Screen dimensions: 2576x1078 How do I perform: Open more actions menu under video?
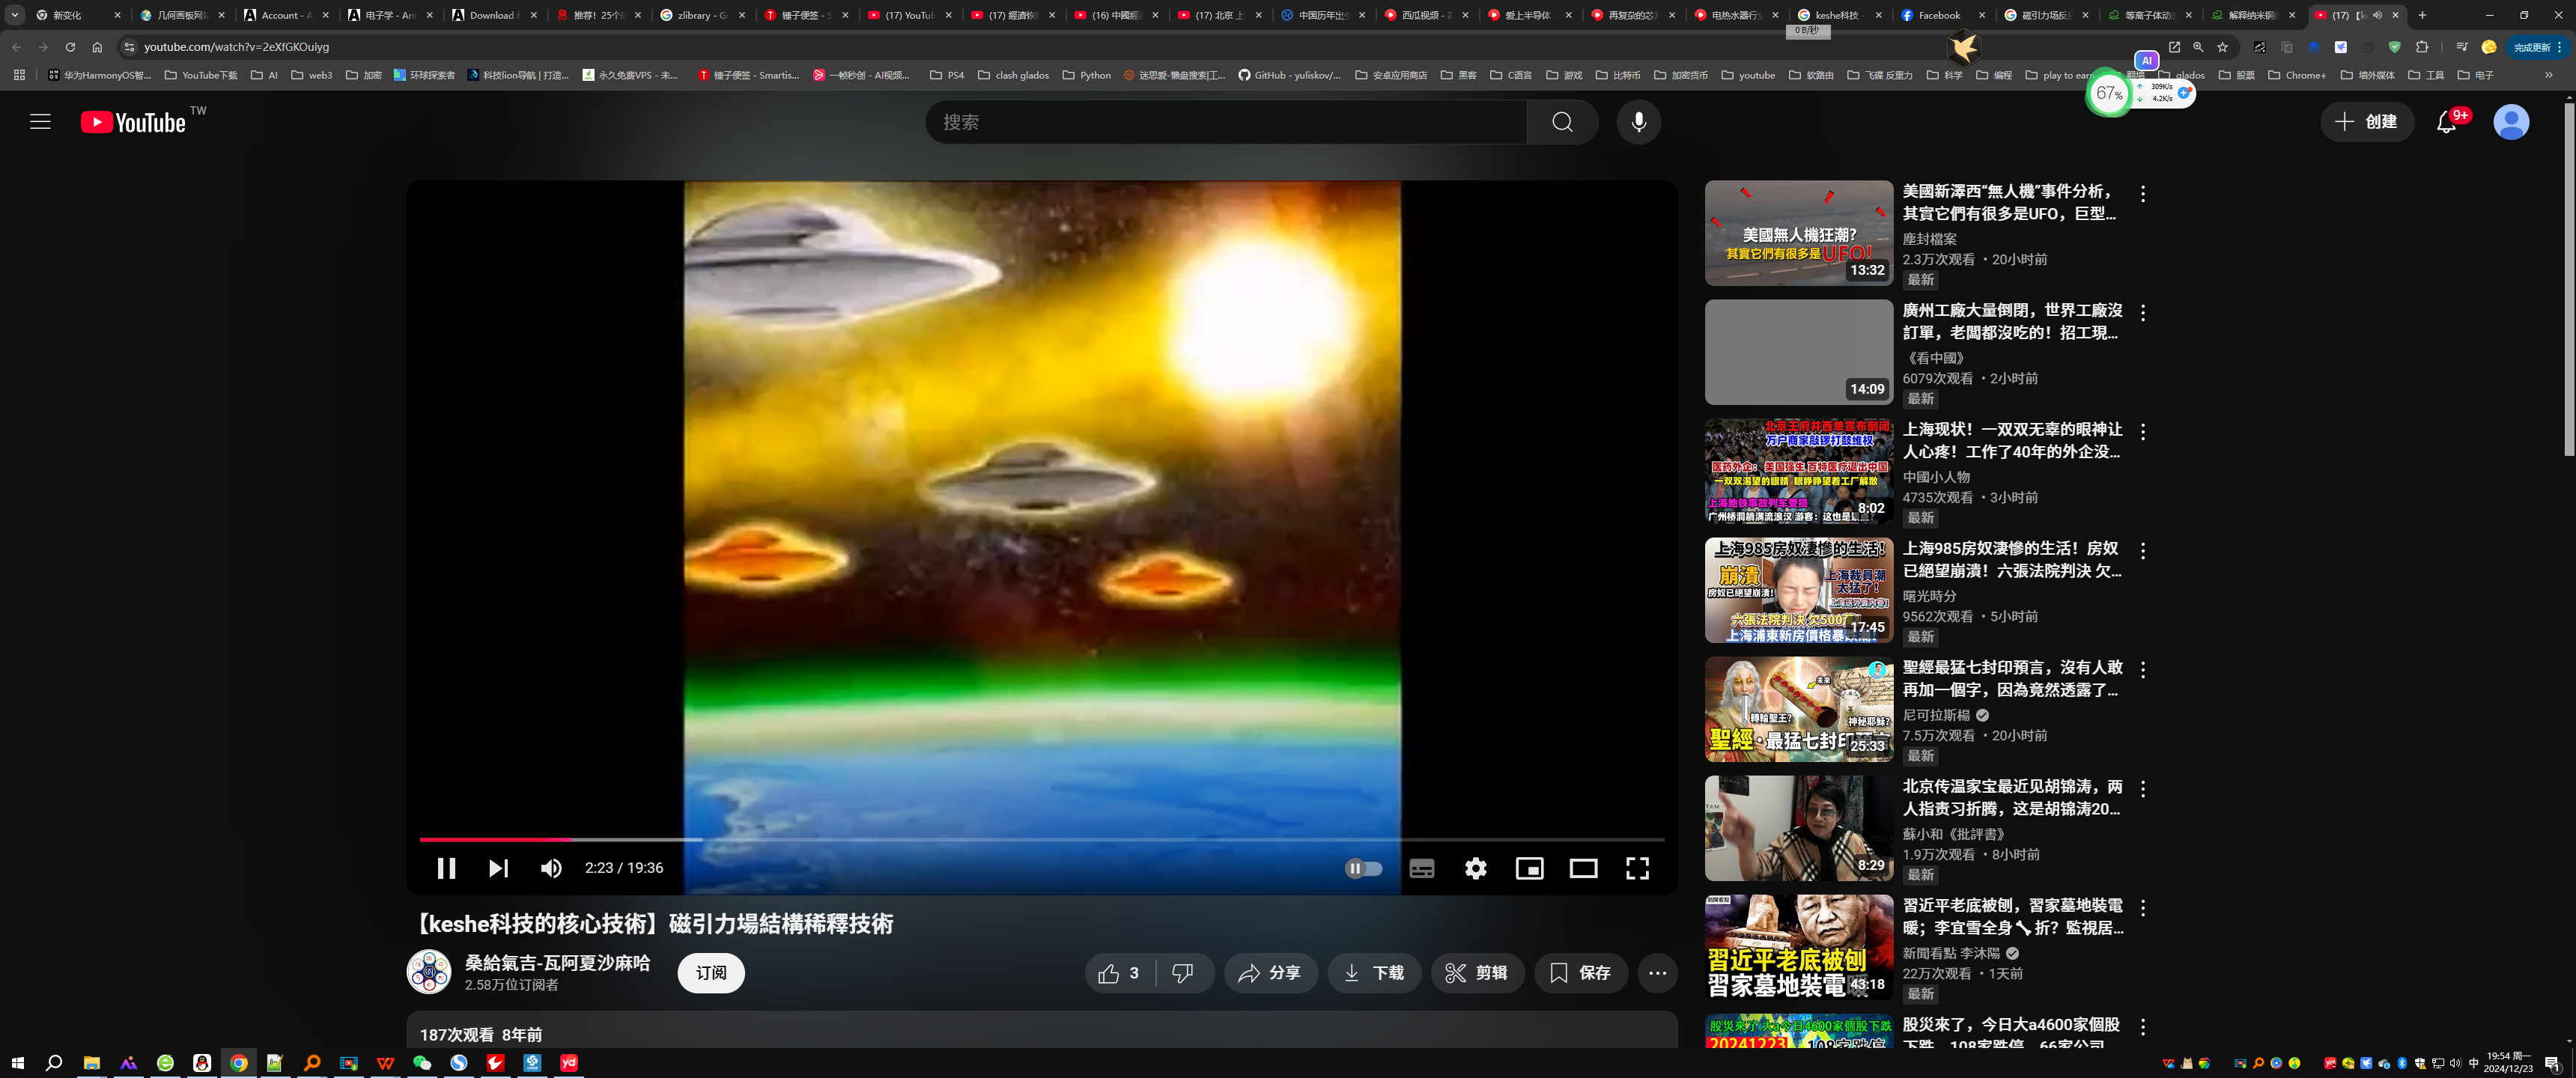point(1657,973)
